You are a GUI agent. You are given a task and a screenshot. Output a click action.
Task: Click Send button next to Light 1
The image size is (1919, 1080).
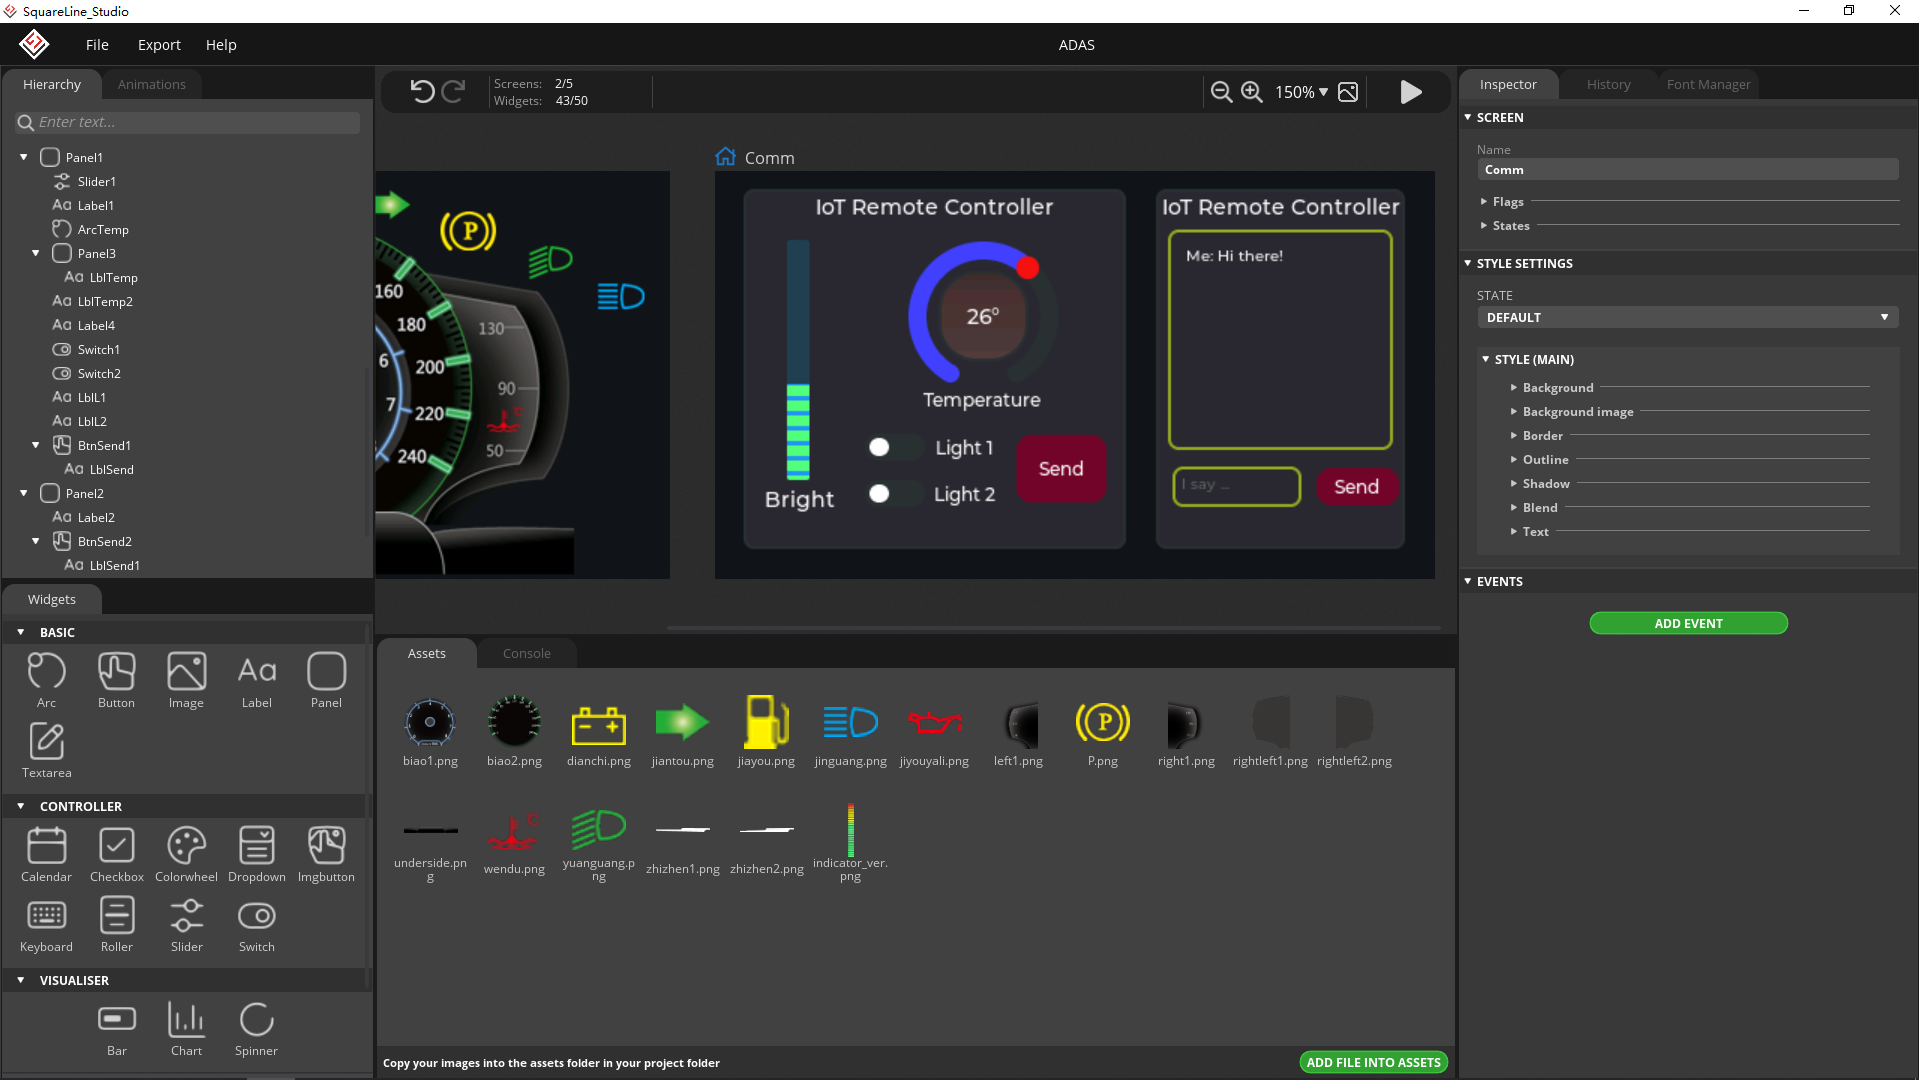[x=1061, y=468]
